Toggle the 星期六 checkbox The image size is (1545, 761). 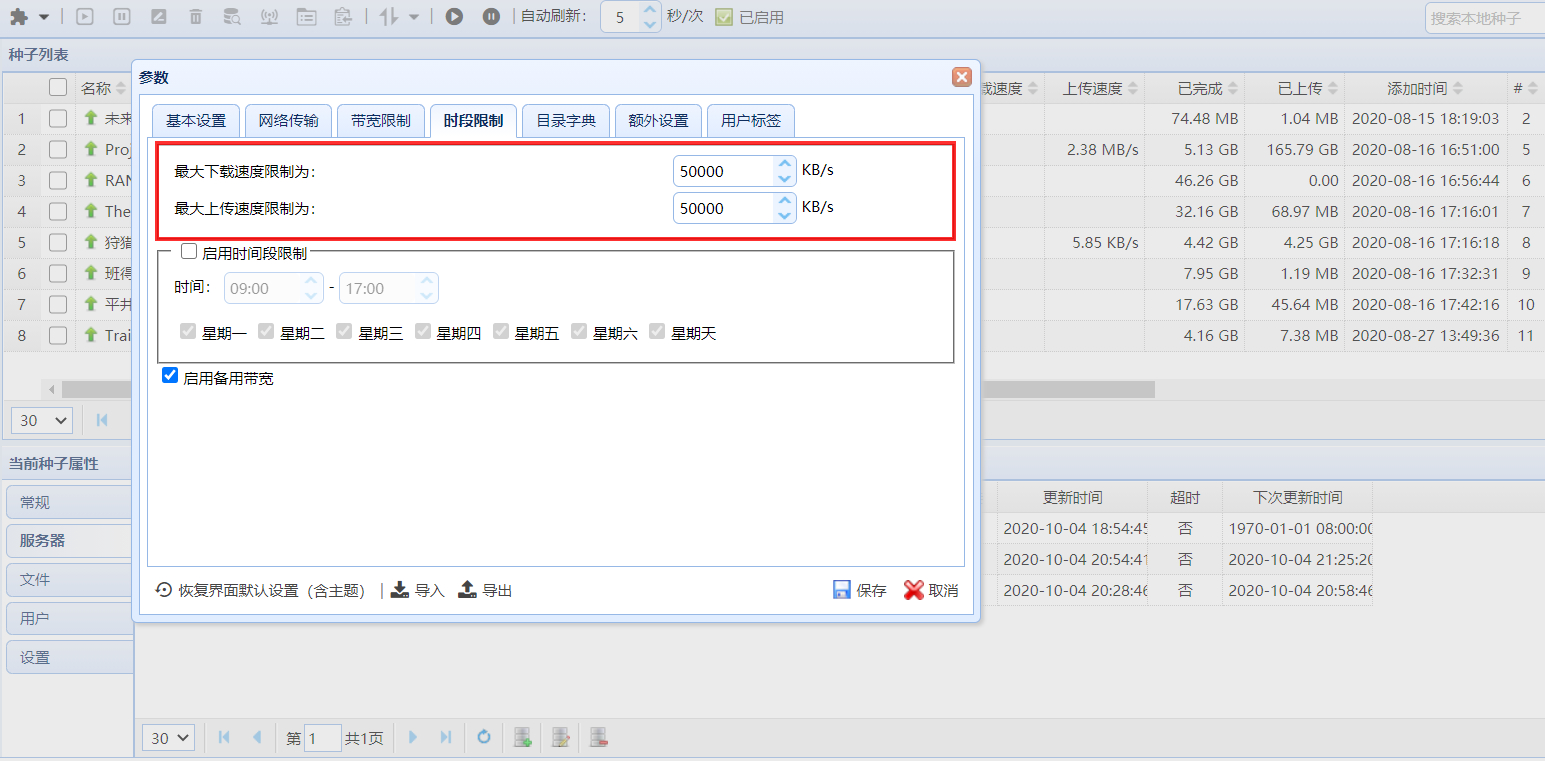coord(579,331)
